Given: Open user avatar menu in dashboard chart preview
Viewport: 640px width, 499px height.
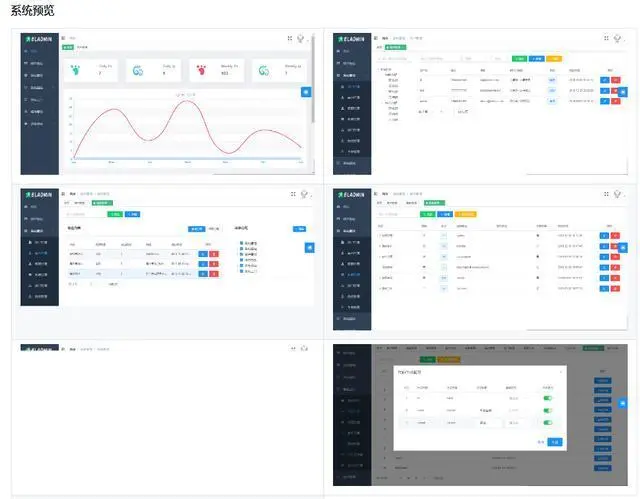Looking at the screenshot, I should [x=301, y=38].
